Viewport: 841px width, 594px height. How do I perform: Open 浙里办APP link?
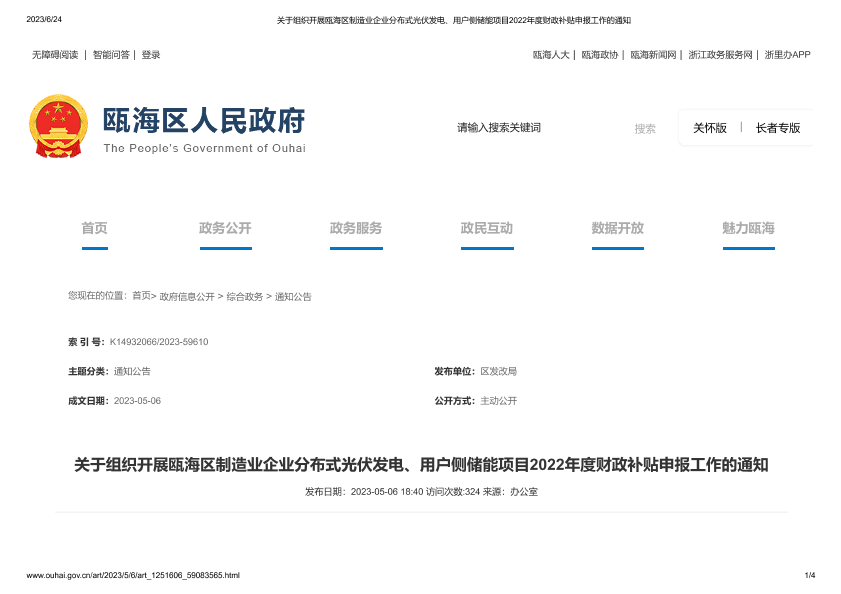tap(787, 55)
